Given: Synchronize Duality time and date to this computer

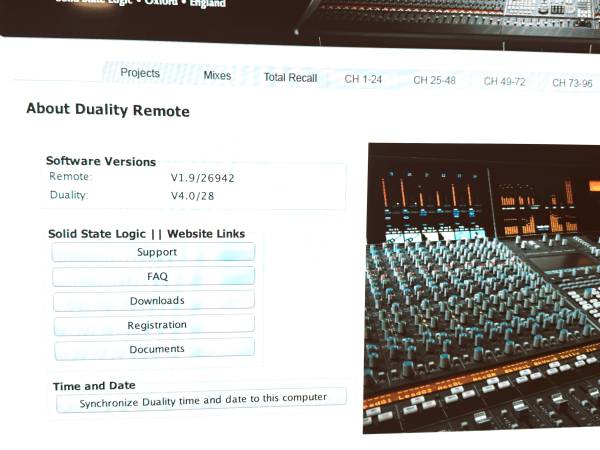Looking at the screenshot, I should [x=202, y=400].
